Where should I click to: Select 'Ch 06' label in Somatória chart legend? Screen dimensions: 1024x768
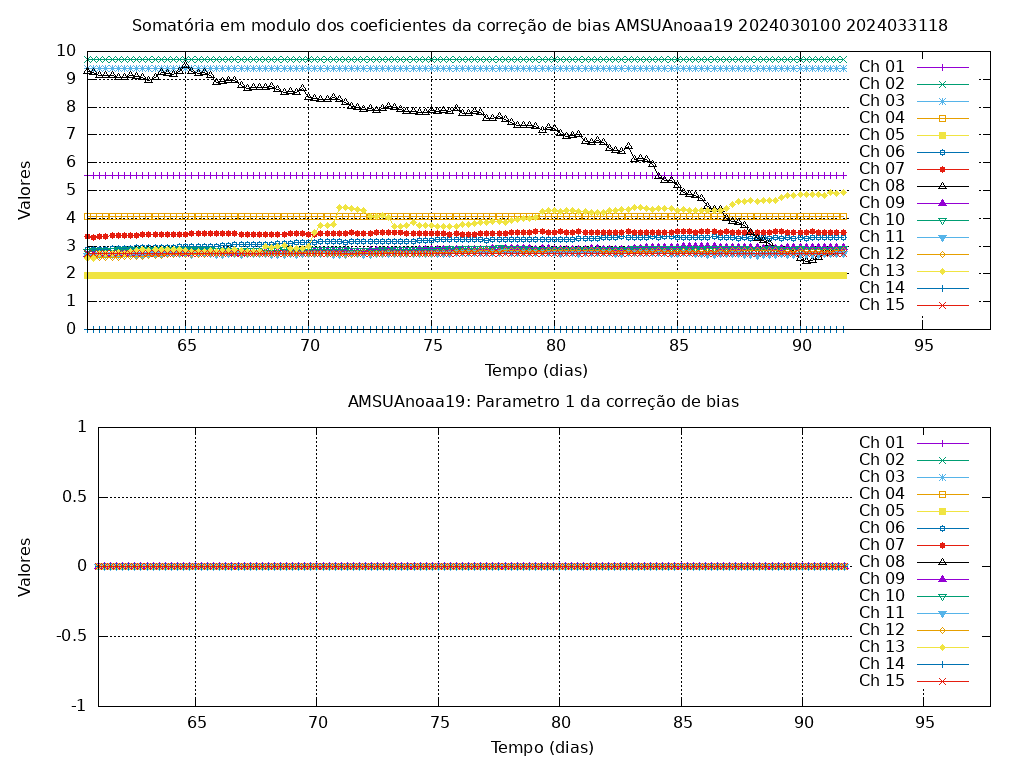(882, 152)
